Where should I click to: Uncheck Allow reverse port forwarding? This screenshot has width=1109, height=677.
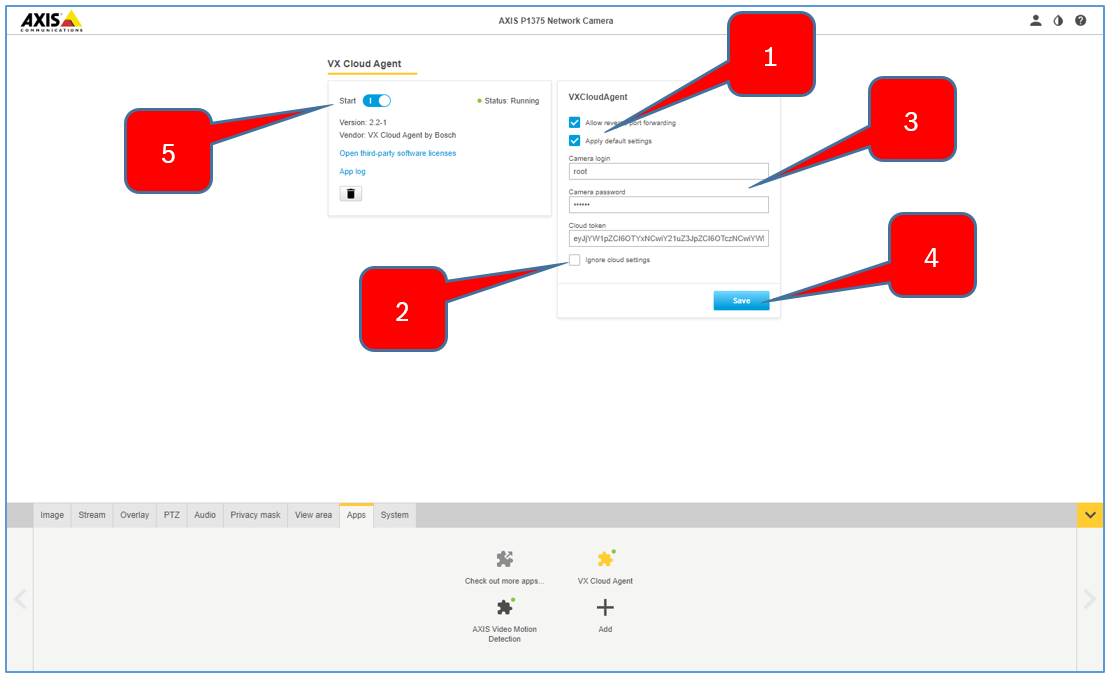(x=575, y=123)
